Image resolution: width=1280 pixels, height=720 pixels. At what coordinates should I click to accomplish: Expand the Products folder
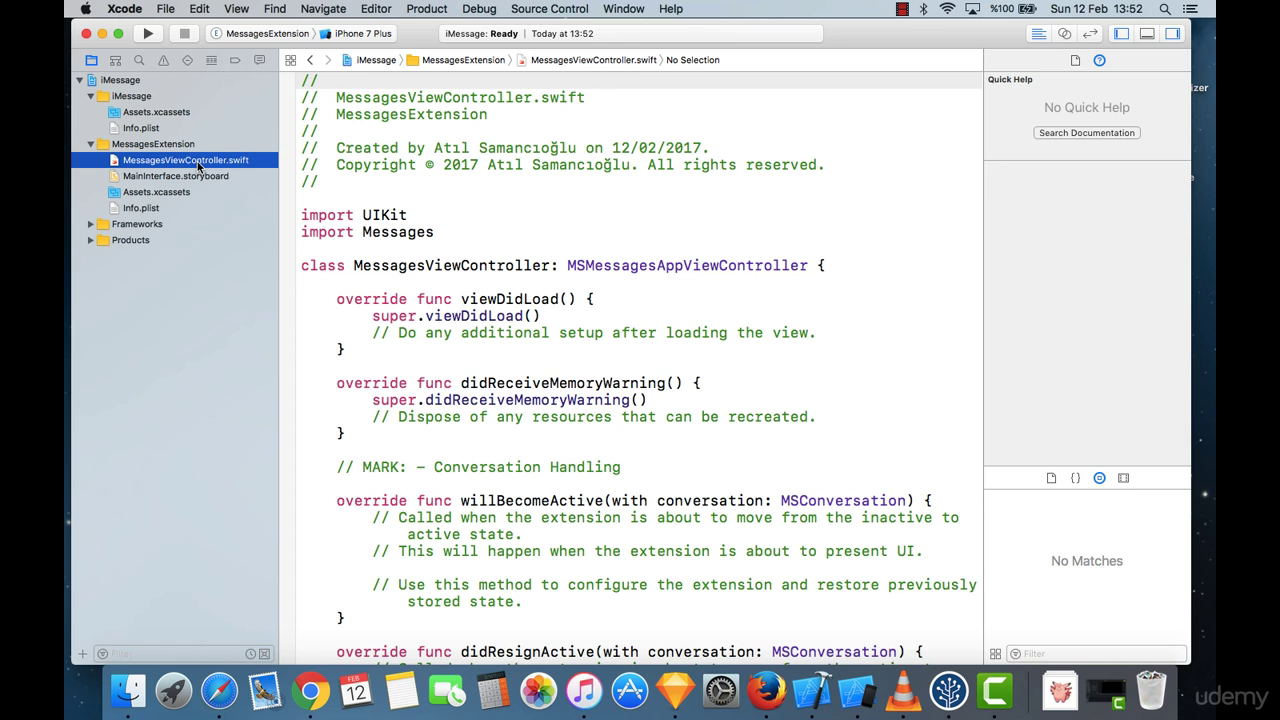click(91, 240)
